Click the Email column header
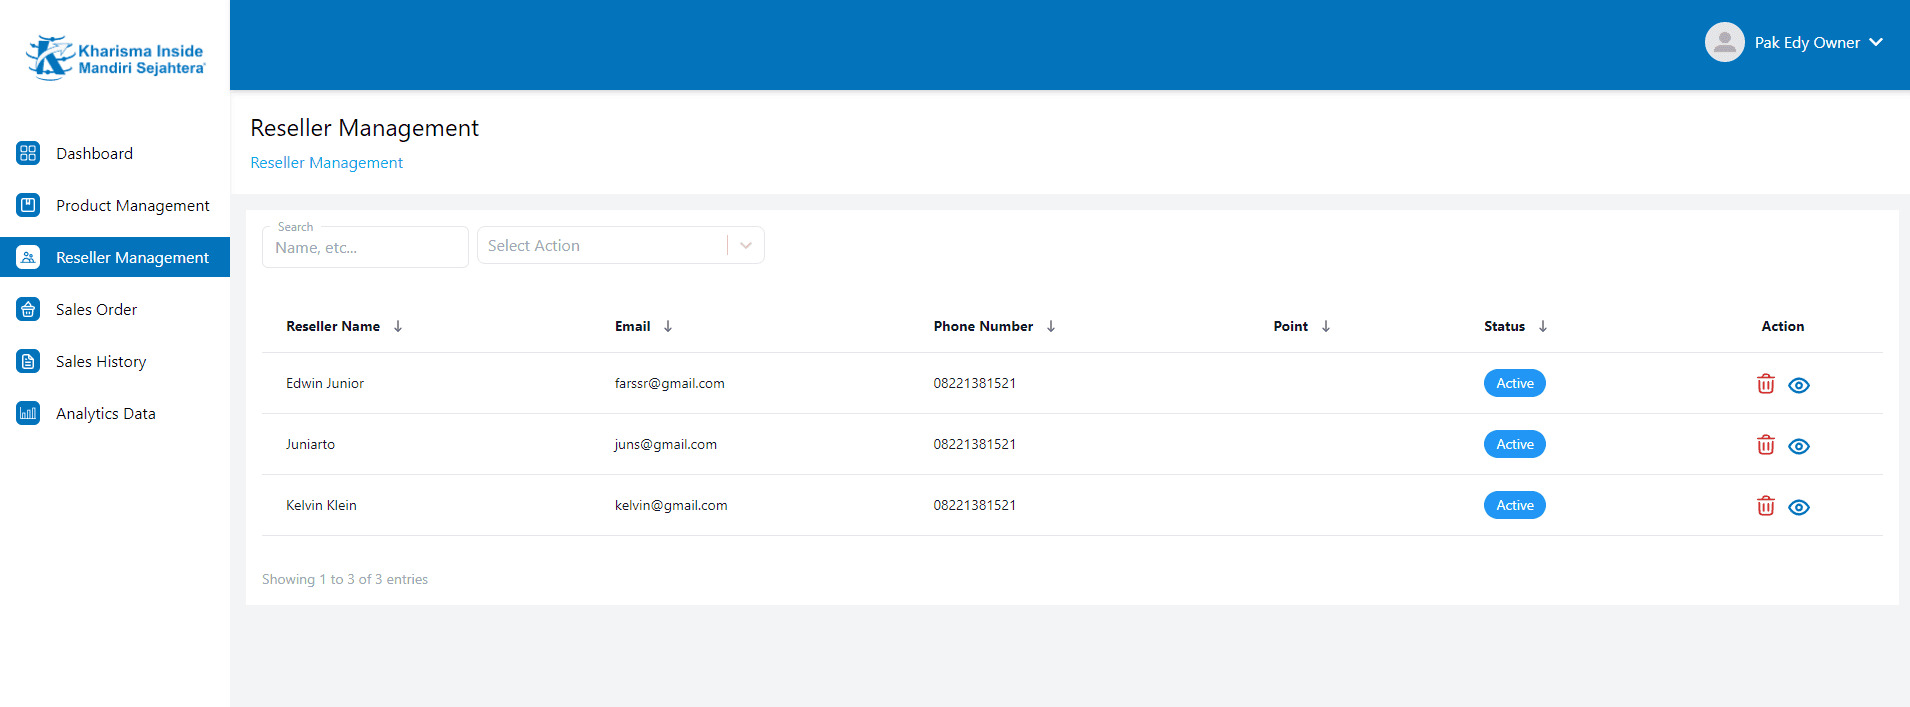1910x707 pixels. point(632,326)
